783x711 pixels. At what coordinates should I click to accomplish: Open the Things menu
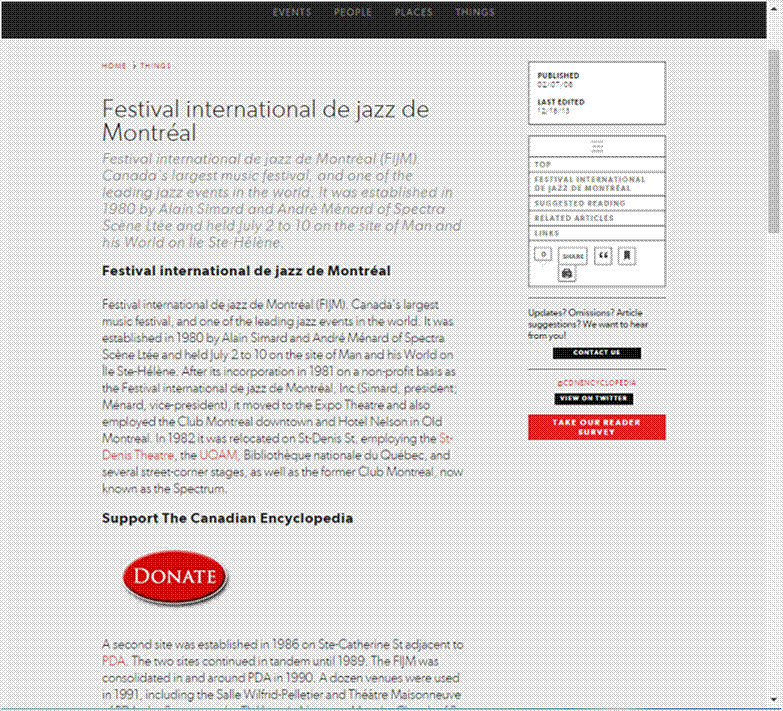474,13
